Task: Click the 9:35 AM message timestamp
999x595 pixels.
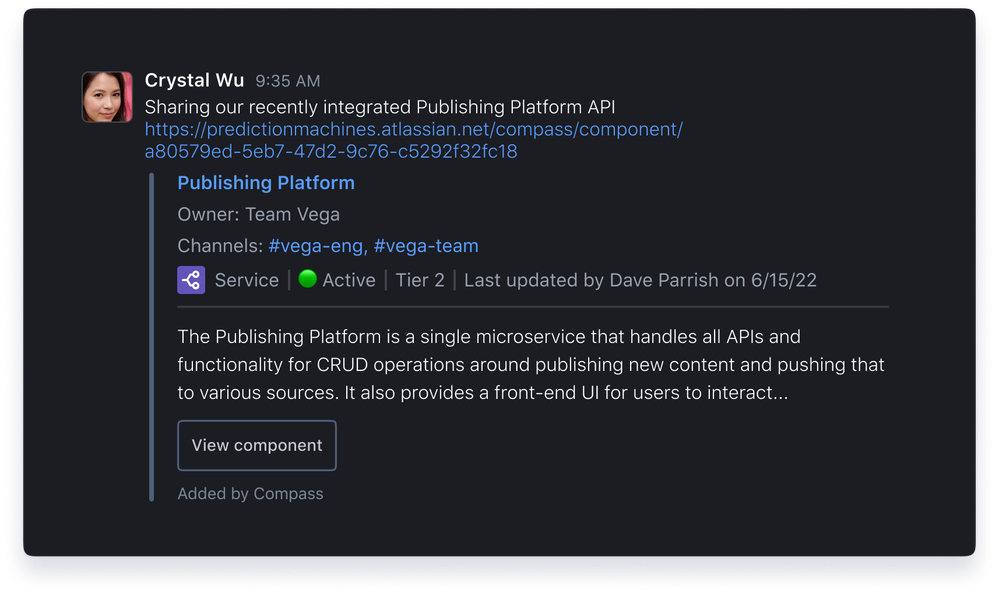Action: pyautogui.click(x=288, y=81)
